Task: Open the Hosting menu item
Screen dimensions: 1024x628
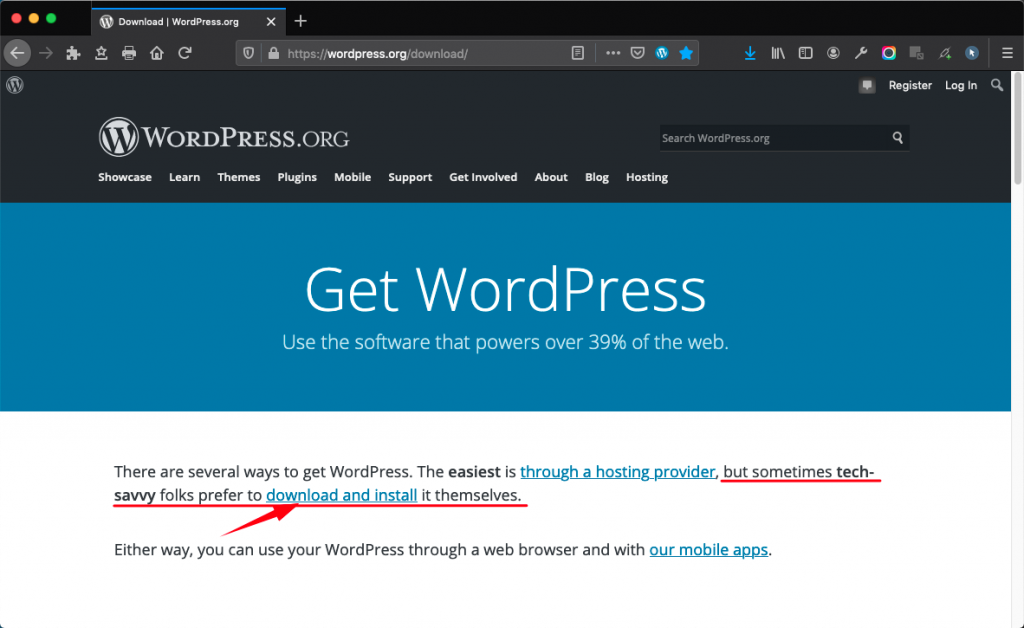Action: (x=647, y=177)
